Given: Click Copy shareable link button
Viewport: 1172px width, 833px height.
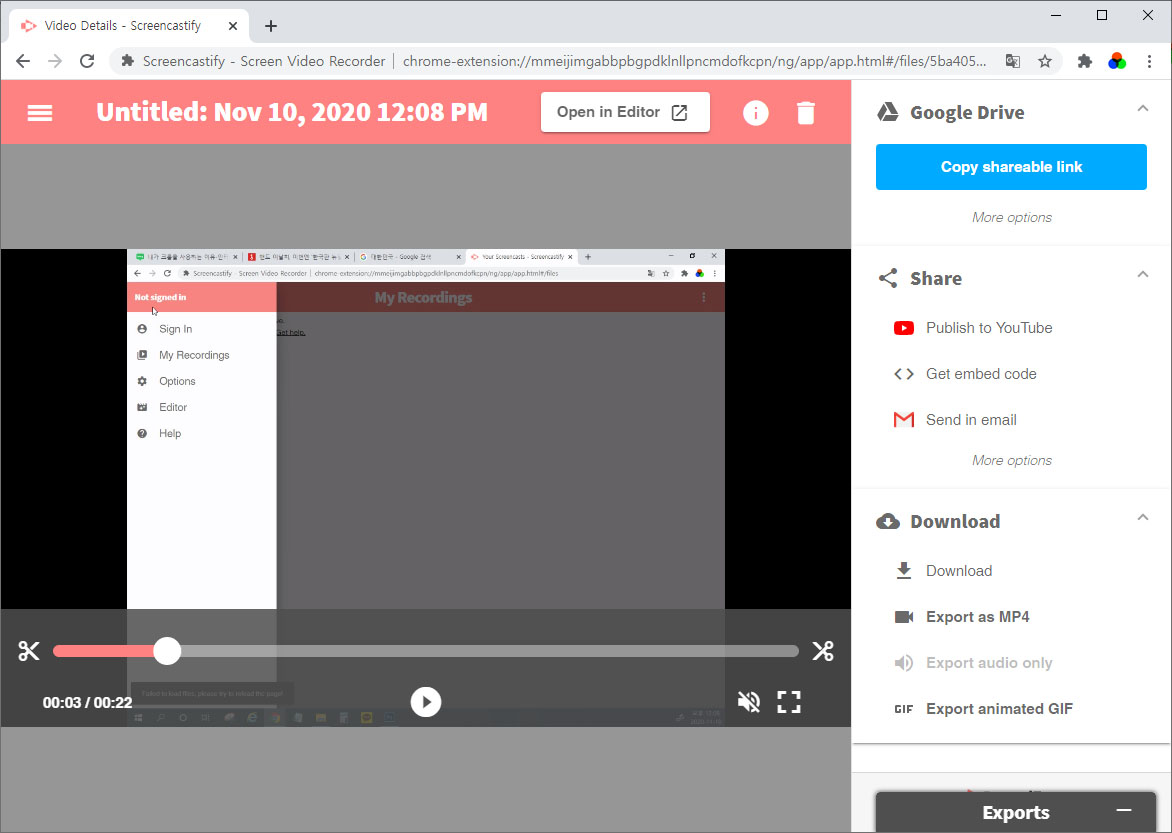Looking at the screenshot, I should pos(1011,167).
